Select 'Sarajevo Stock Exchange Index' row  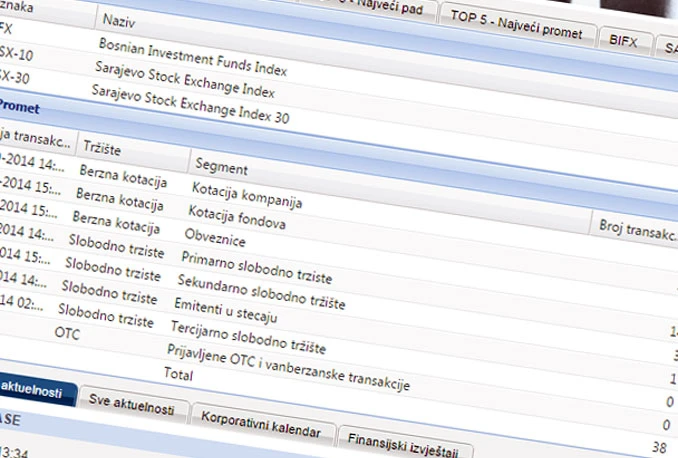tap(185, 79)
